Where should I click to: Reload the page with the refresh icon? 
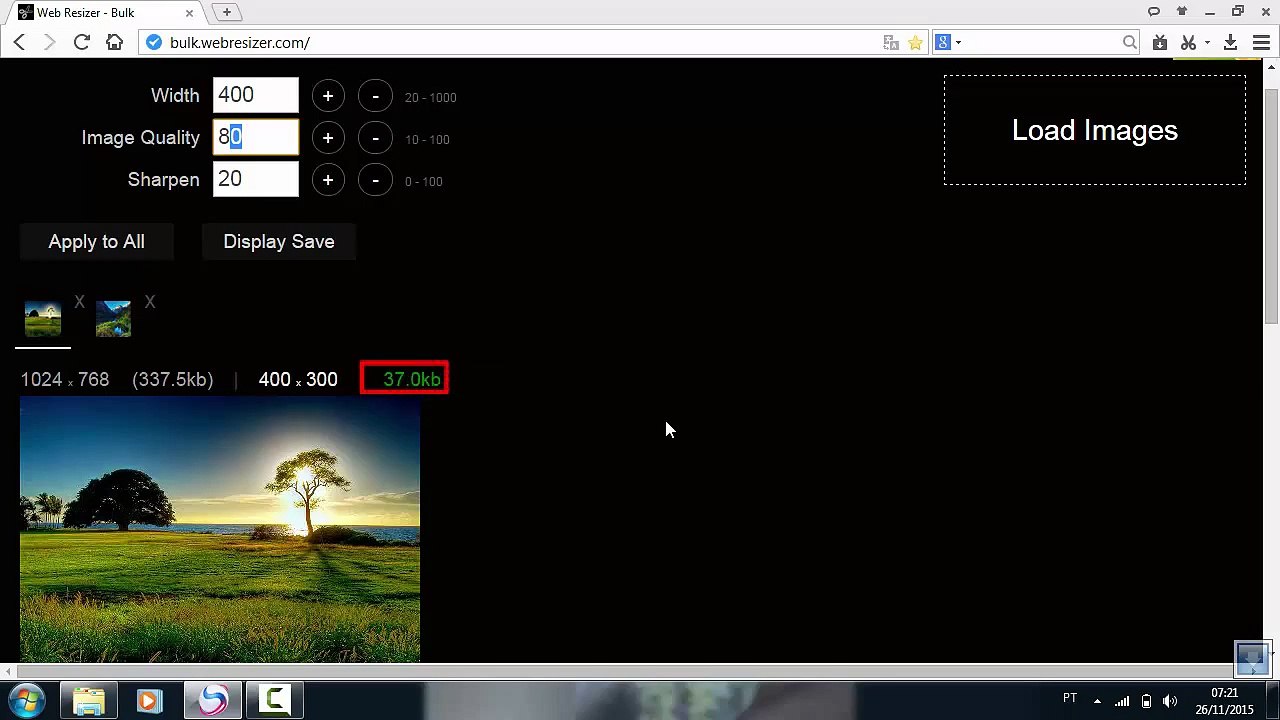(82, 42)
